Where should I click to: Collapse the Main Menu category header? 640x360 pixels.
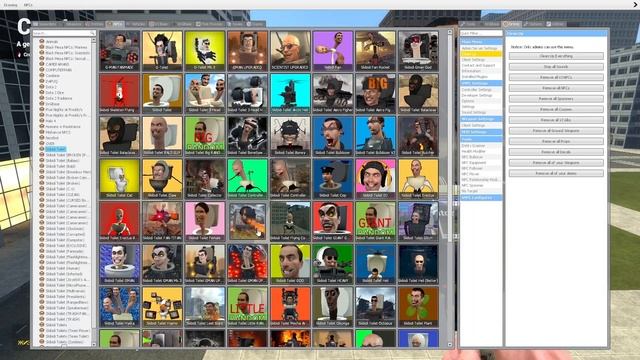481,42
